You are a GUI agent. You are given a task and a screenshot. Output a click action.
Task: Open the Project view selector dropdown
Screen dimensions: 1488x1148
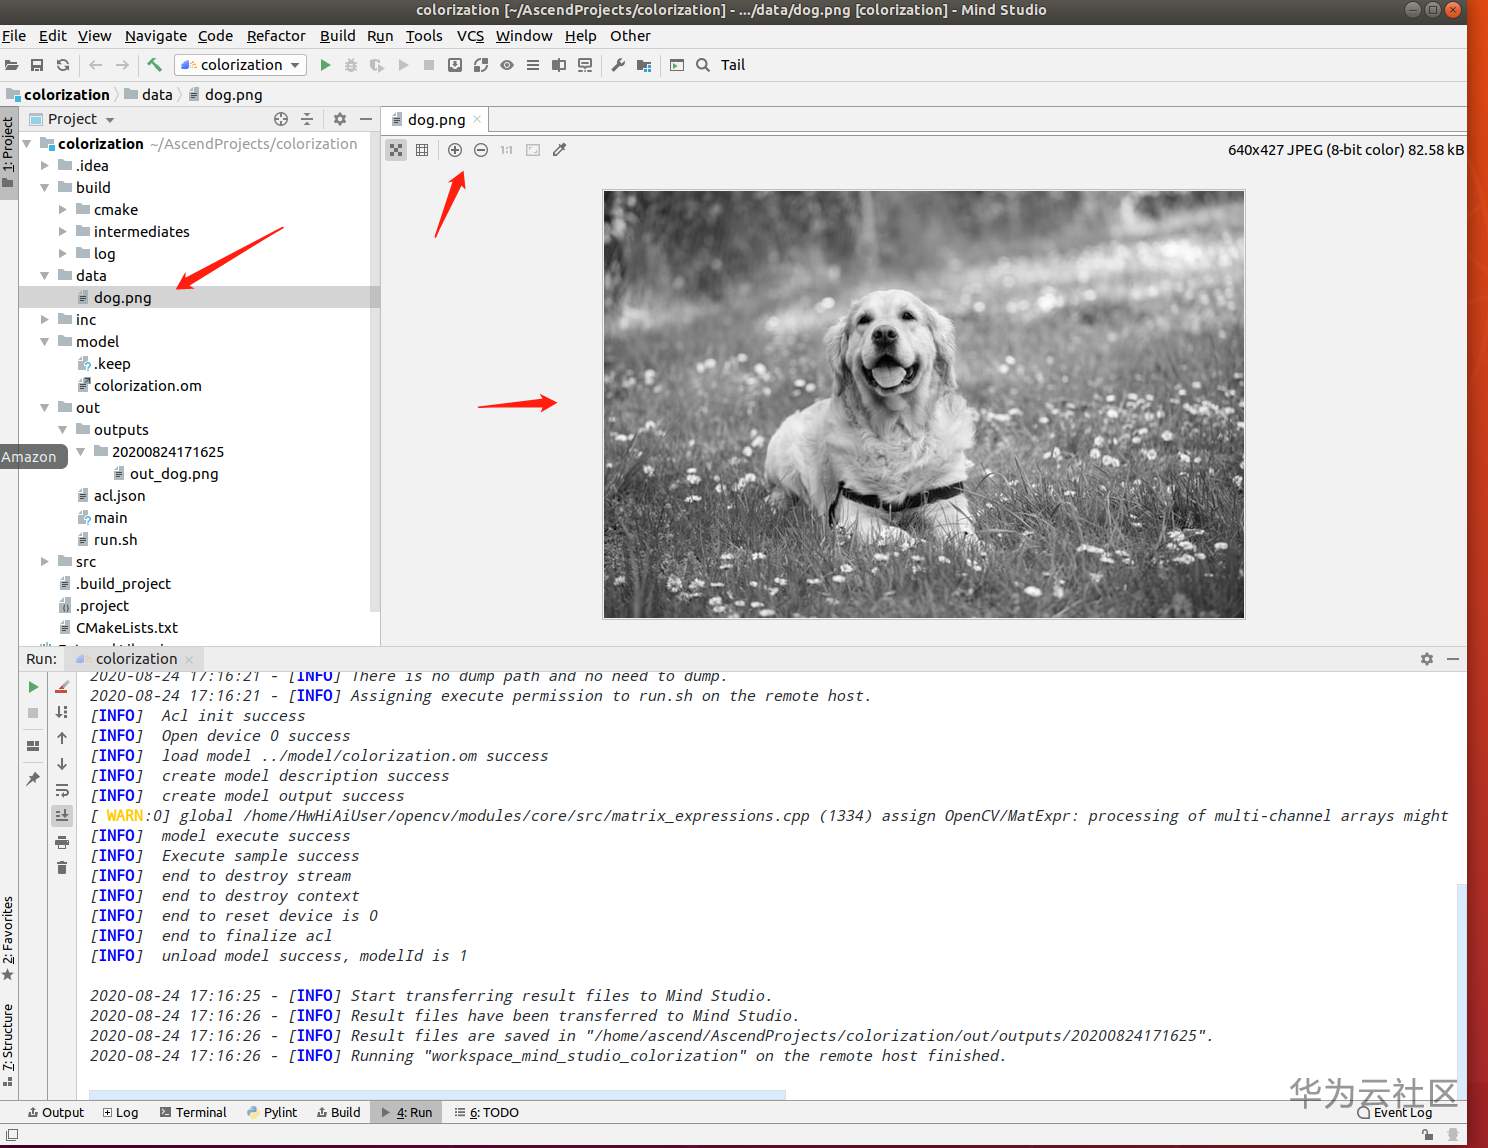click(72, 119)
